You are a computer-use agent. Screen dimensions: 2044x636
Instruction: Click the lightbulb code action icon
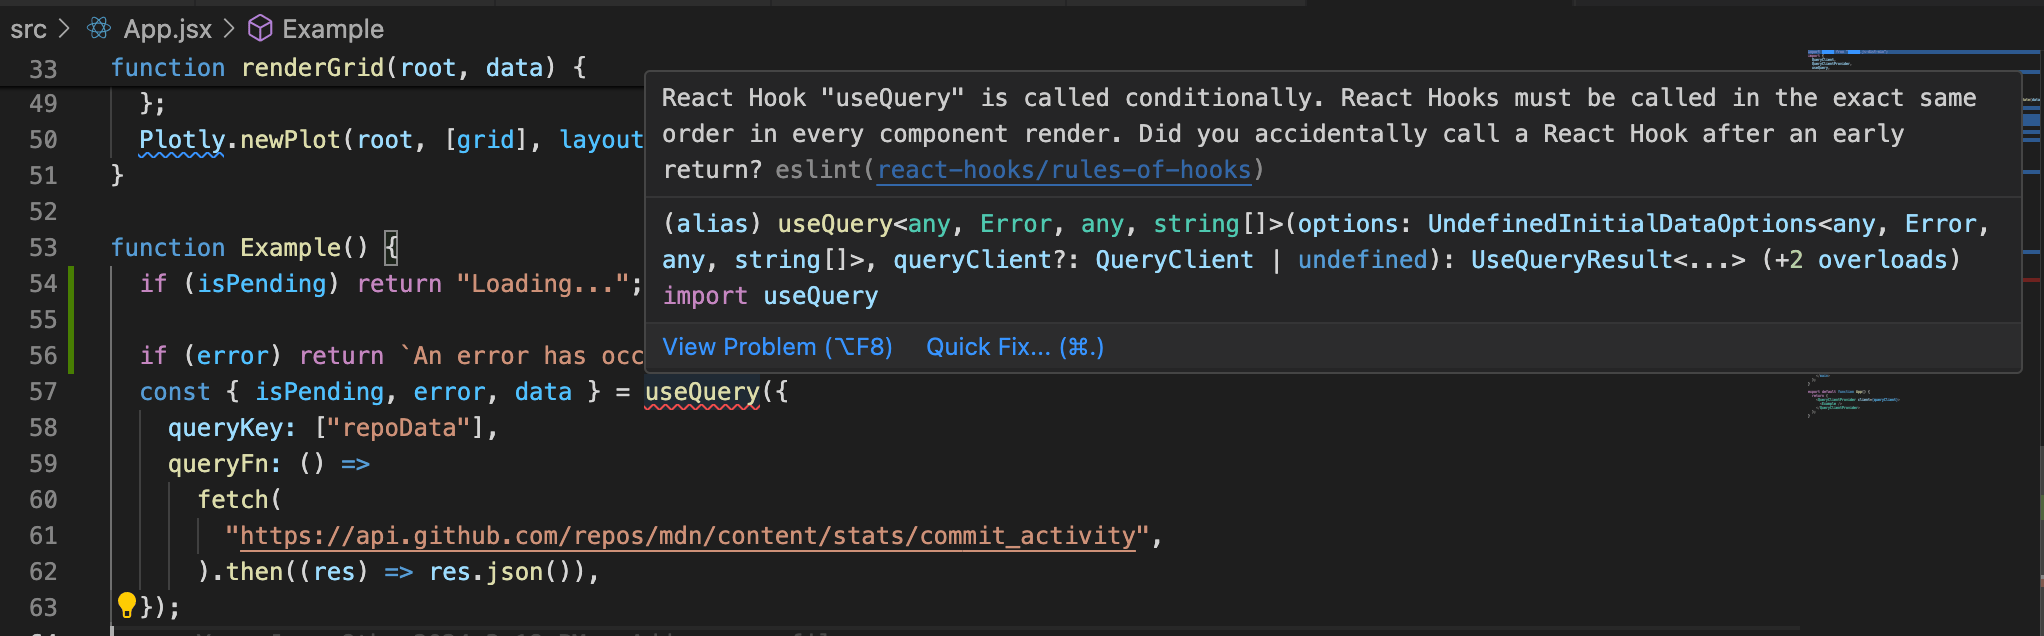[127, 604]
